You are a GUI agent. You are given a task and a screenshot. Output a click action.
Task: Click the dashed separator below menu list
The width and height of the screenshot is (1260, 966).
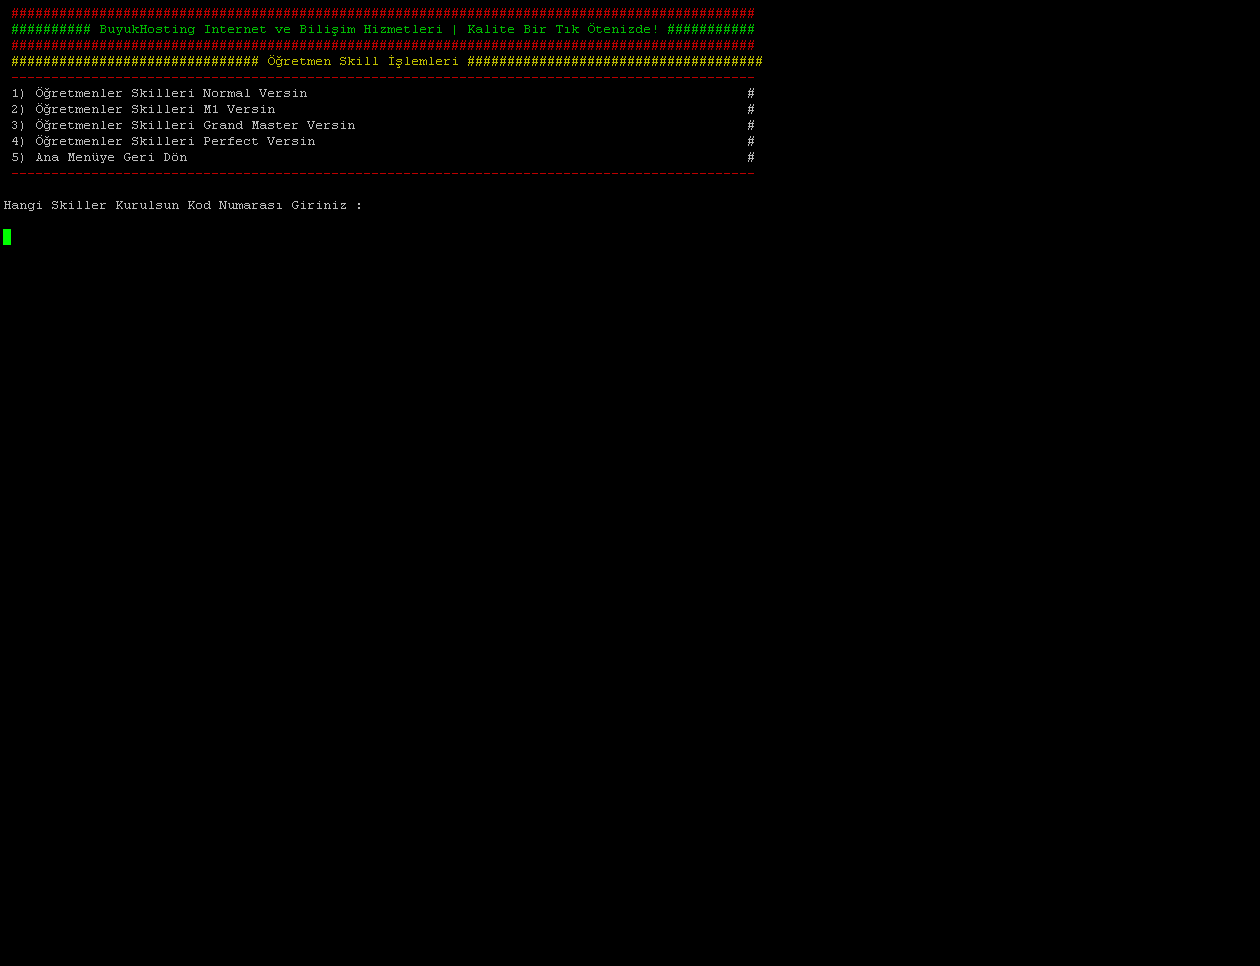click(x=382, y=173)
